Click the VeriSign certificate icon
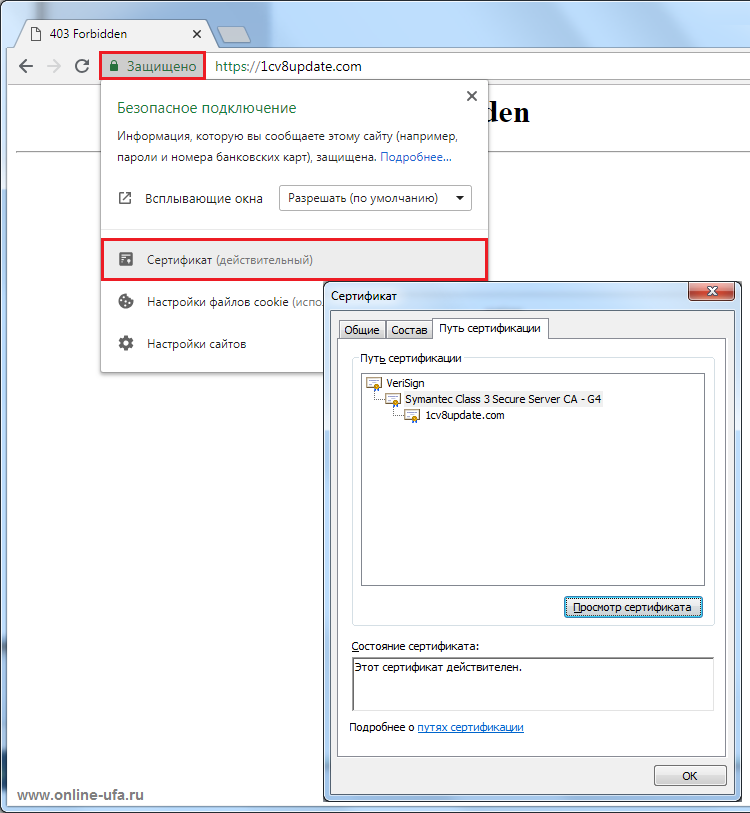Image resolution: width=750 pixels, height=813 pixels. coord(374,383)
